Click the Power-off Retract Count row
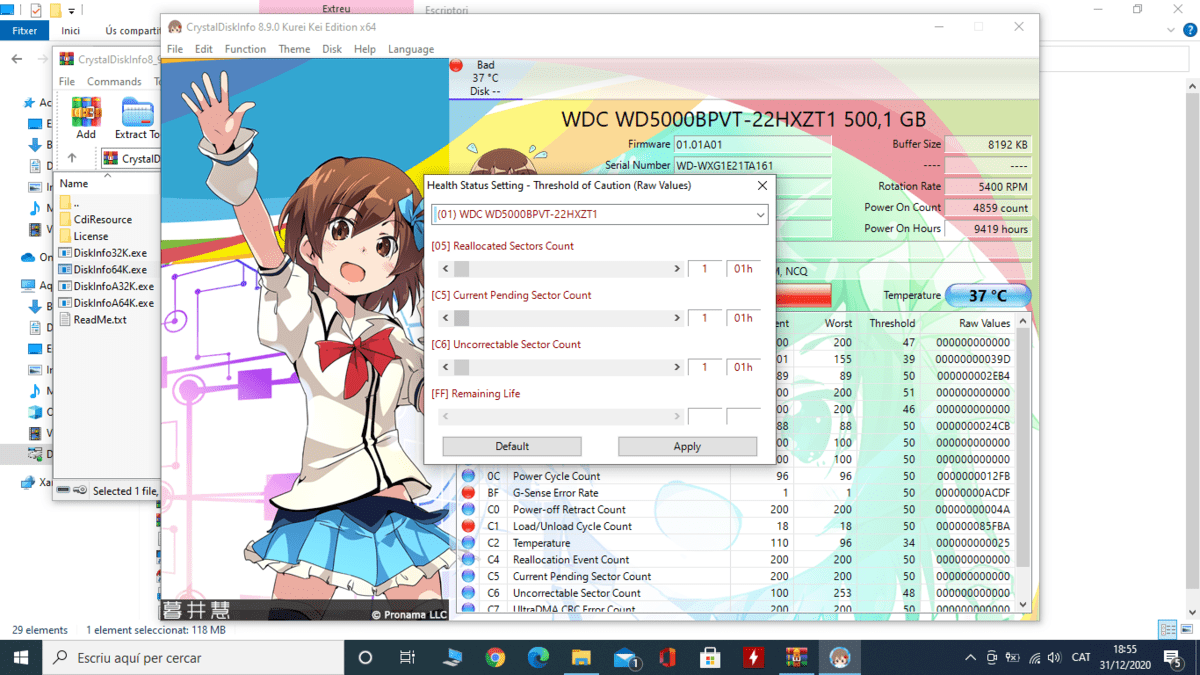This screenshot has height=675, width=1200. (x=735, y=510)
